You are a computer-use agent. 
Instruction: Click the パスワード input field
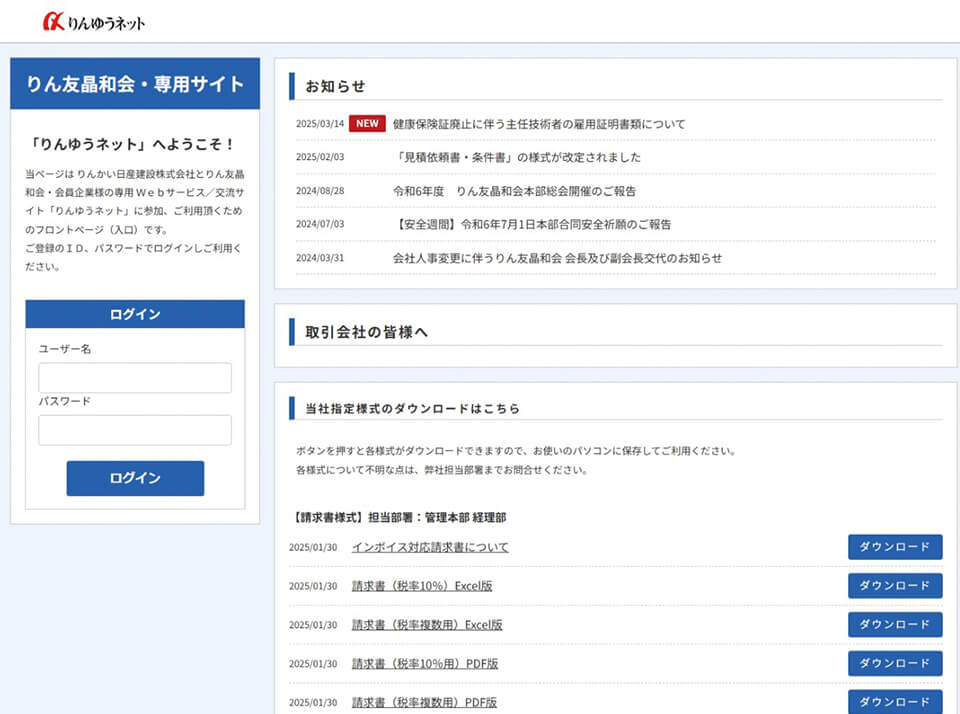click(135, 430)
